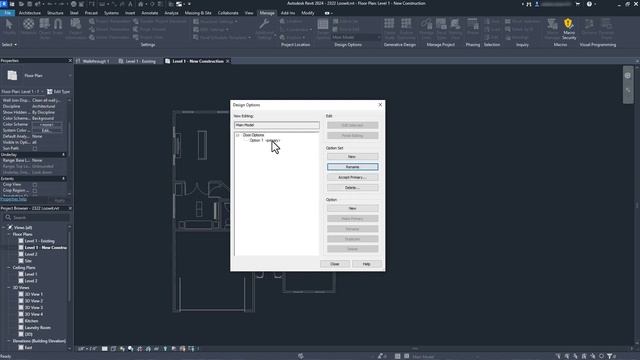Click the Help question mark icon

(589, 4)
